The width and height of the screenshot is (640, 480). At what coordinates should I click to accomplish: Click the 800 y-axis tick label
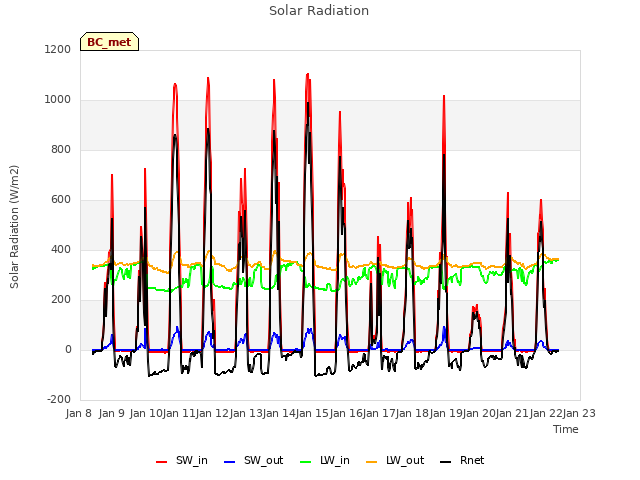(61, 149)
